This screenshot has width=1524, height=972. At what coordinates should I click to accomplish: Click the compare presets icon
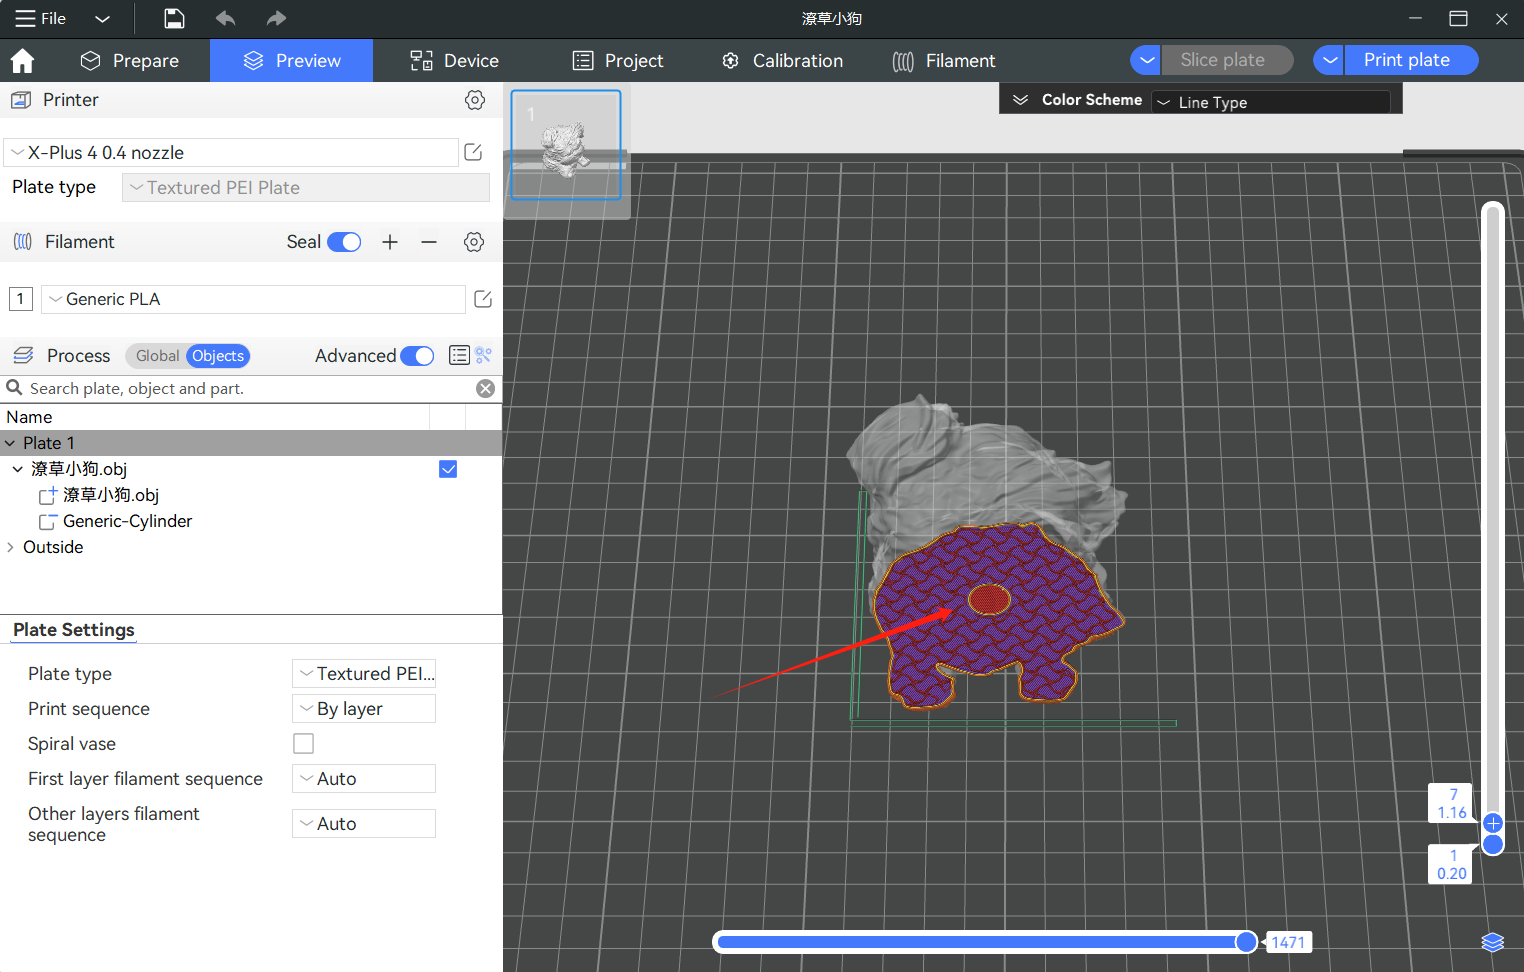point(484,355)
